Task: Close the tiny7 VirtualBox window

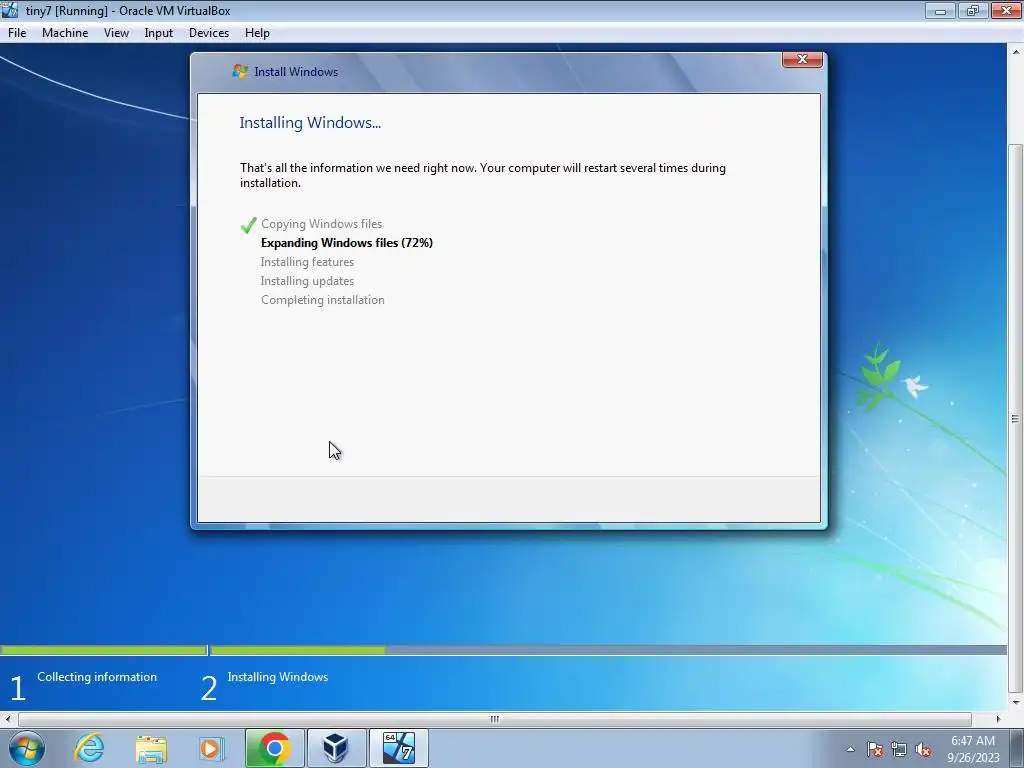Action: (x=1006, y=10)
